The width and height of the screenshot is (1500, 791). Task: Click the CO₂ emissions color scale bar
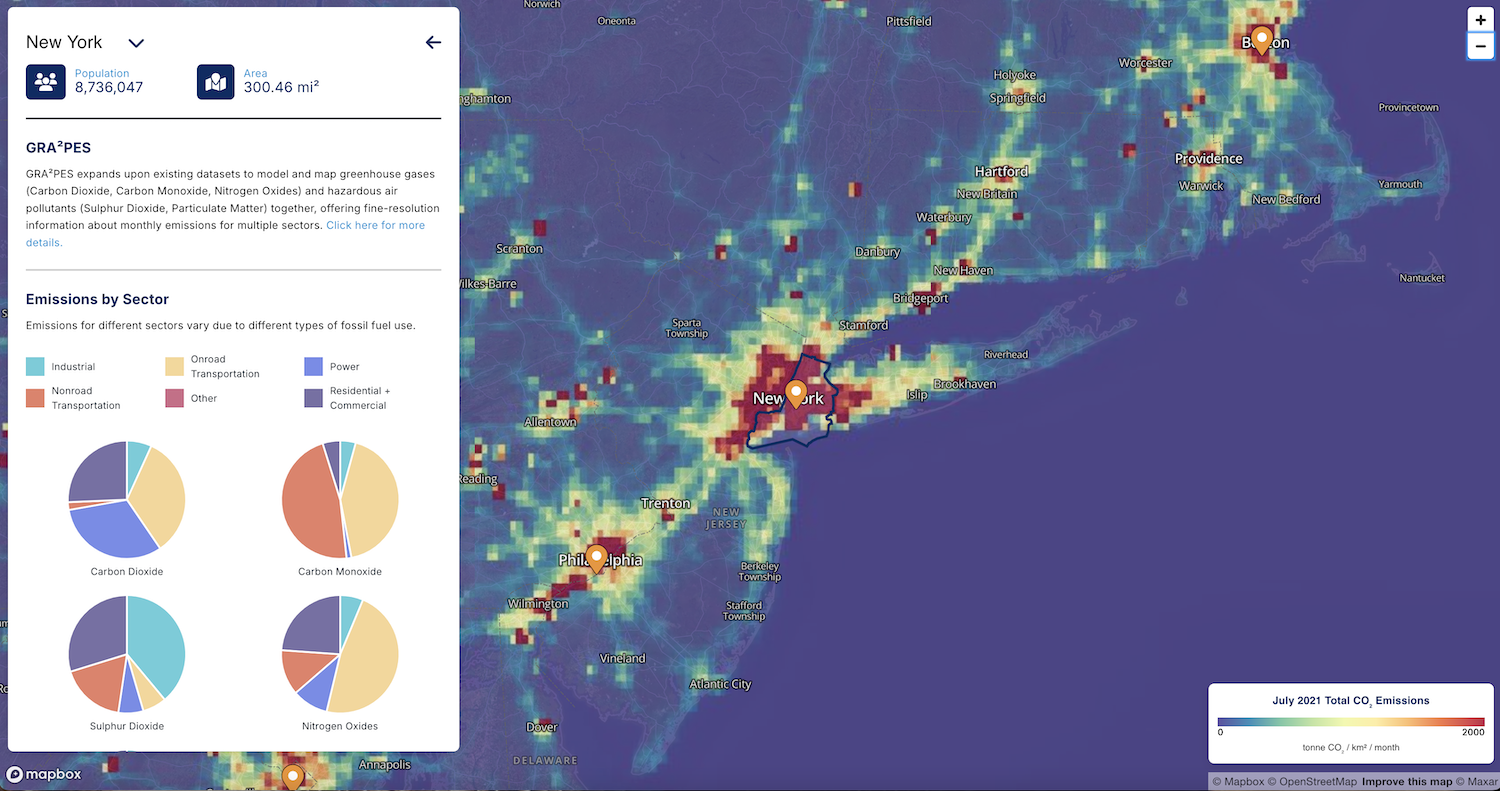pyautogui.click(x=1350, y=721)
